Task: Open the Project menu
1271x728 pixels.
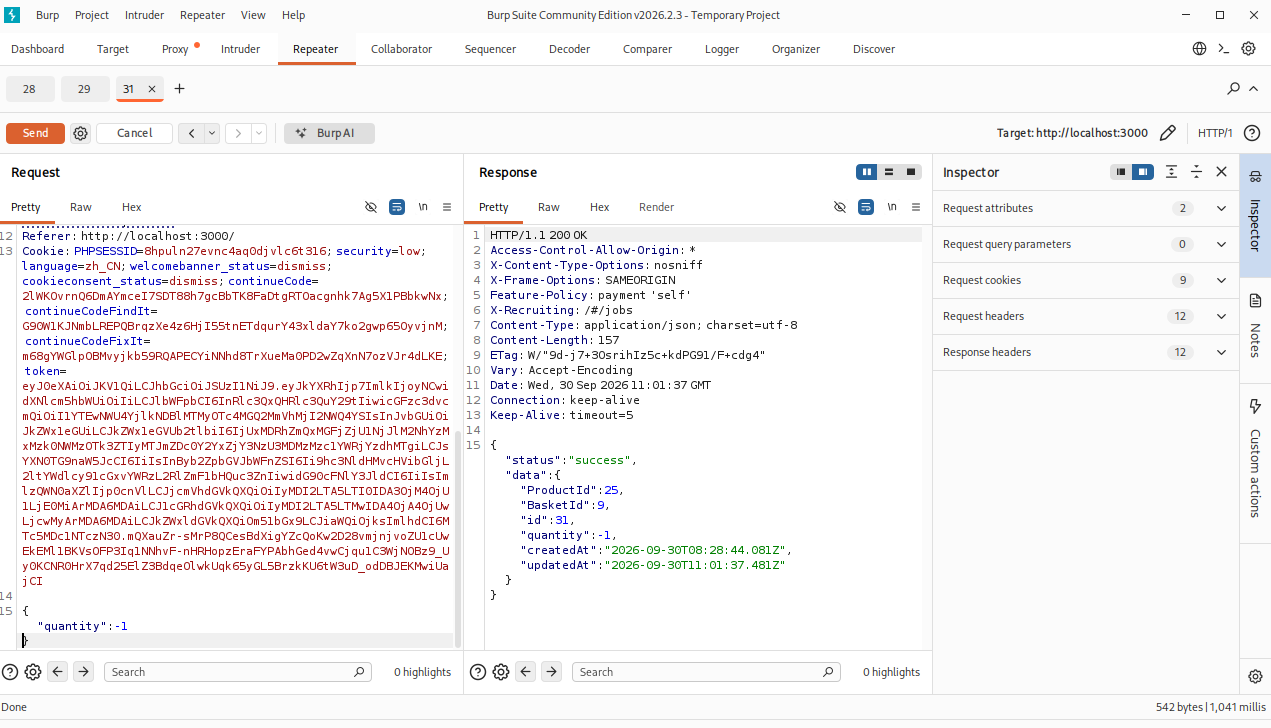Action: tap(92, 15)
